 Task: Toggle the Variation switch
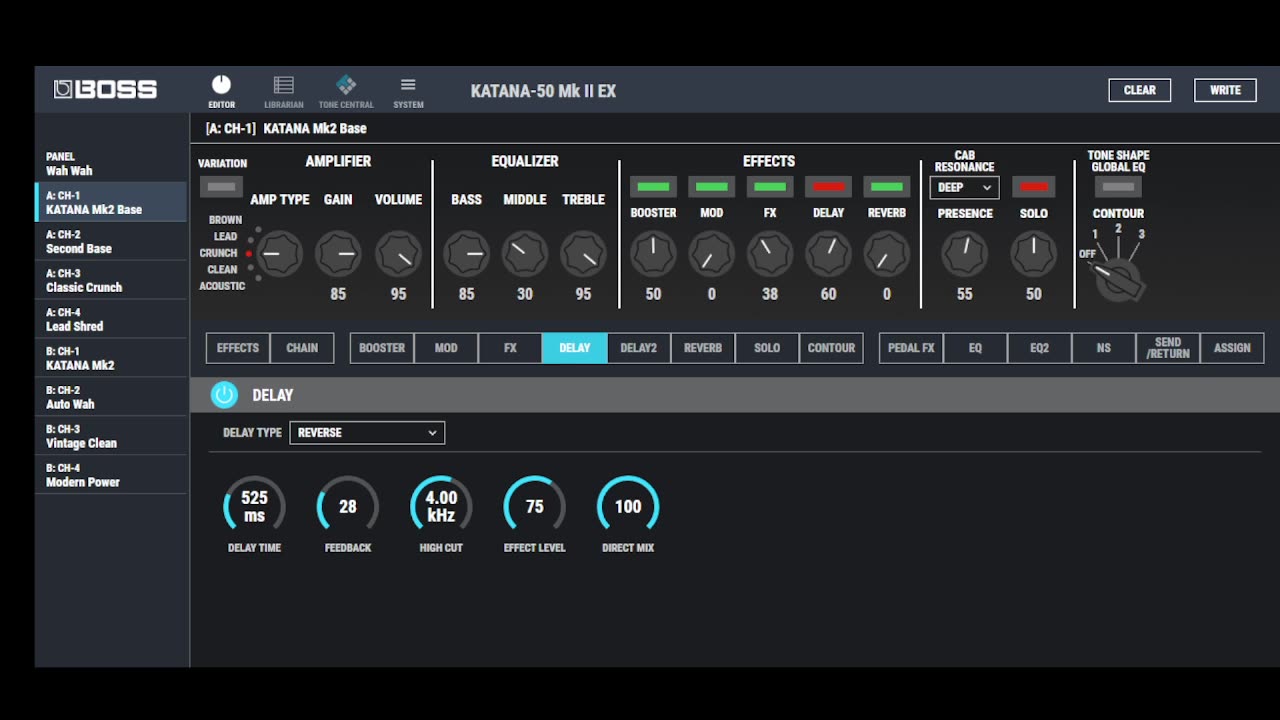tap(221, 187)
